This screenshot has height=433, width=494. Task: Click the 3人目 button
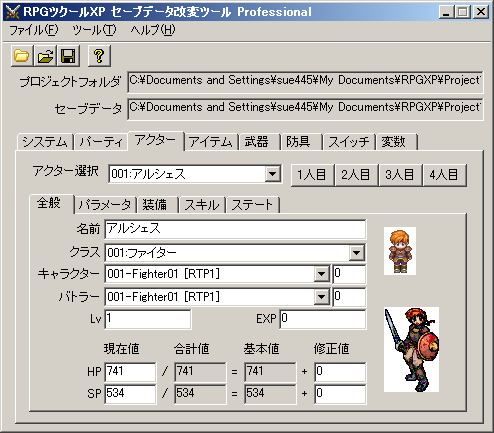click(x=400, y=175)
